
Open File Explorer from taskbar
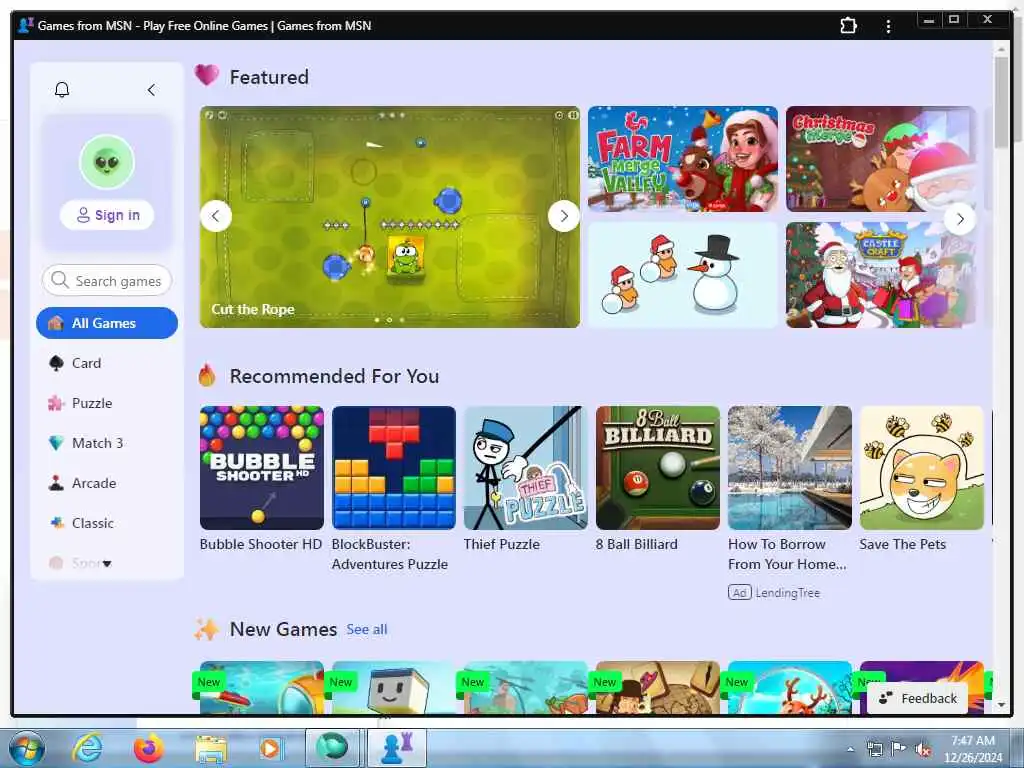click(x=210, y=749)
